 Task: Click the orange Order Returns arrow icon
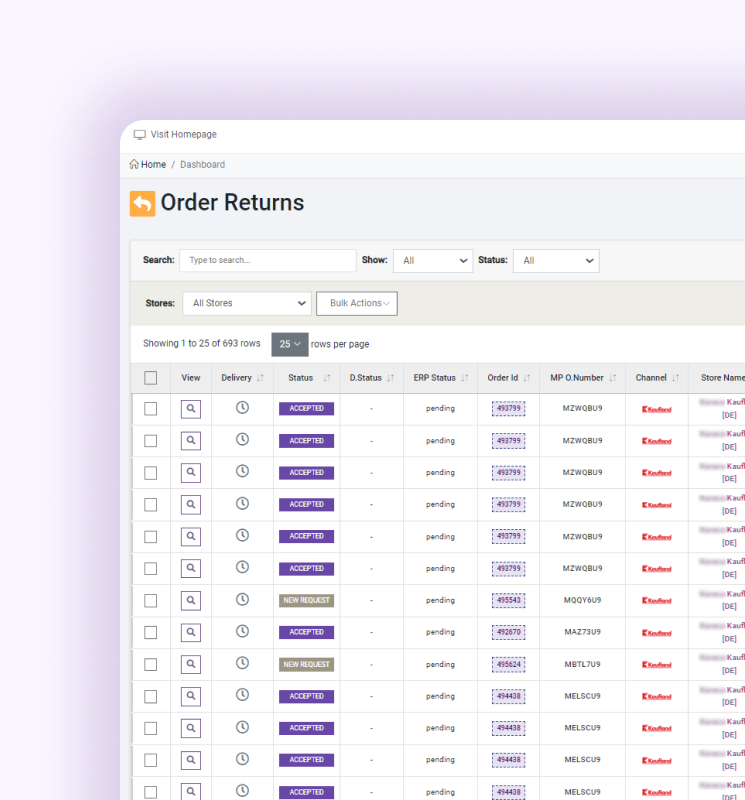pyautogui.click(x=143, y=203)
